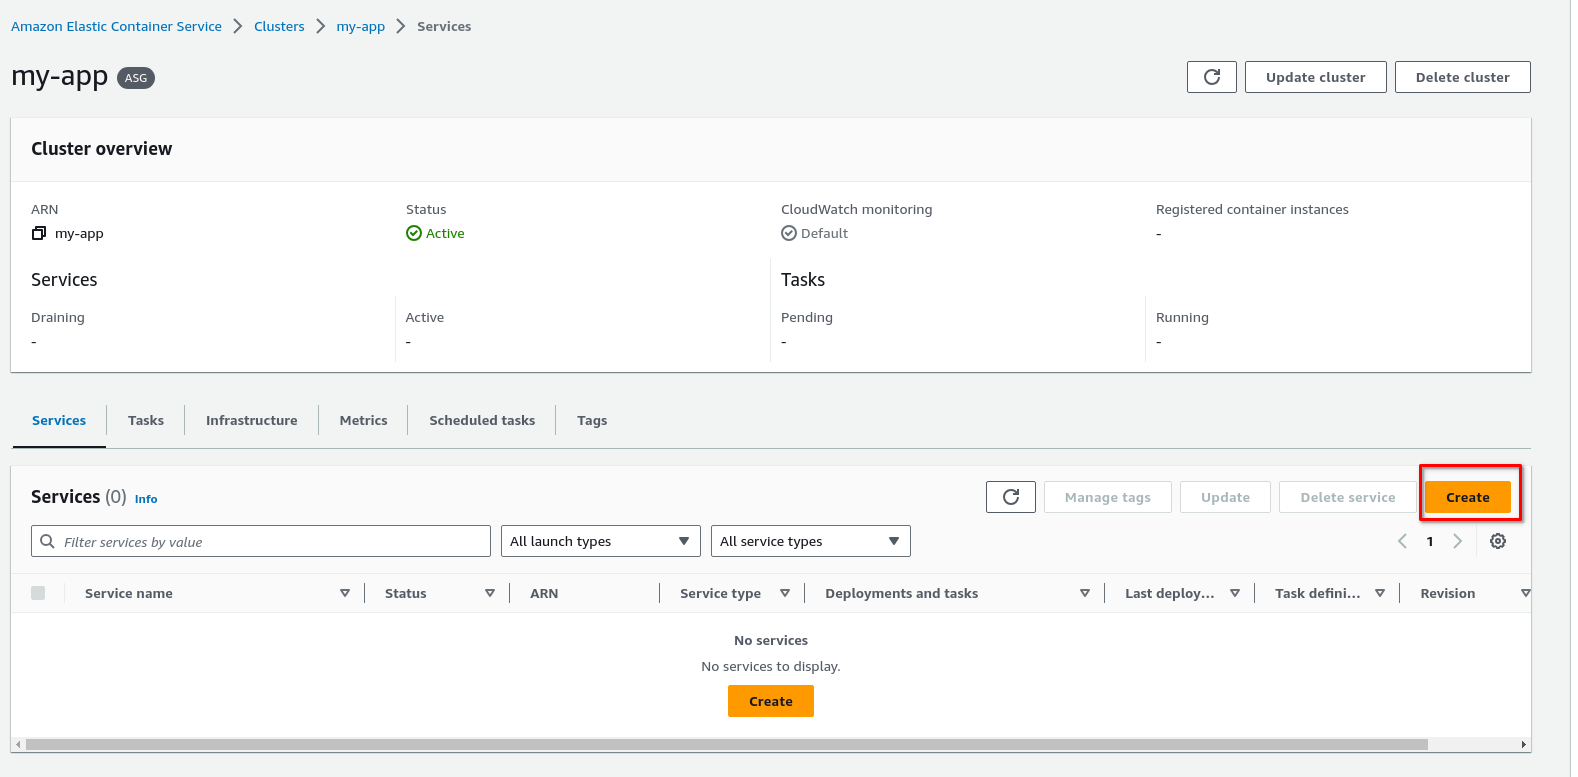The width and height of the screenshot is (1578, 777).
Task: Sort Deployments and tasks column
Action: point(1085,593)
